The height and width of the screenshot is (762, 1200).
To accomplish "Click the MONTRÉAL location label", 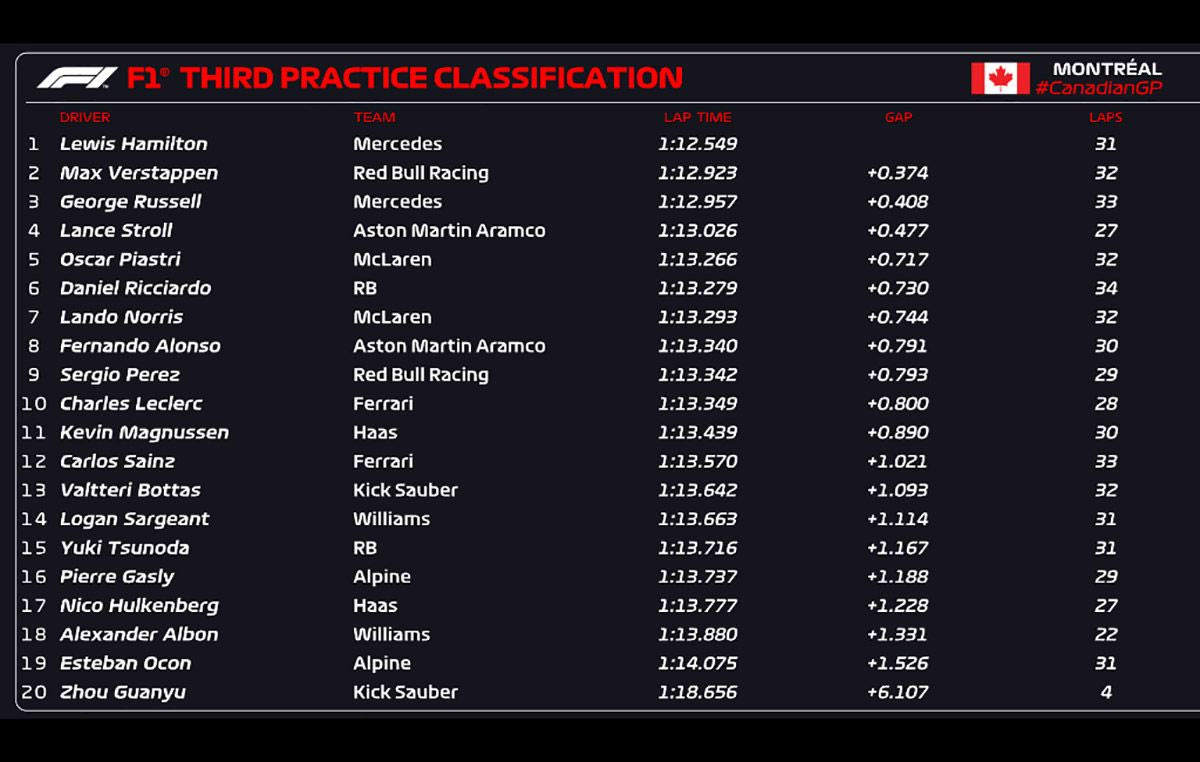I will [x=1107, y=69].
